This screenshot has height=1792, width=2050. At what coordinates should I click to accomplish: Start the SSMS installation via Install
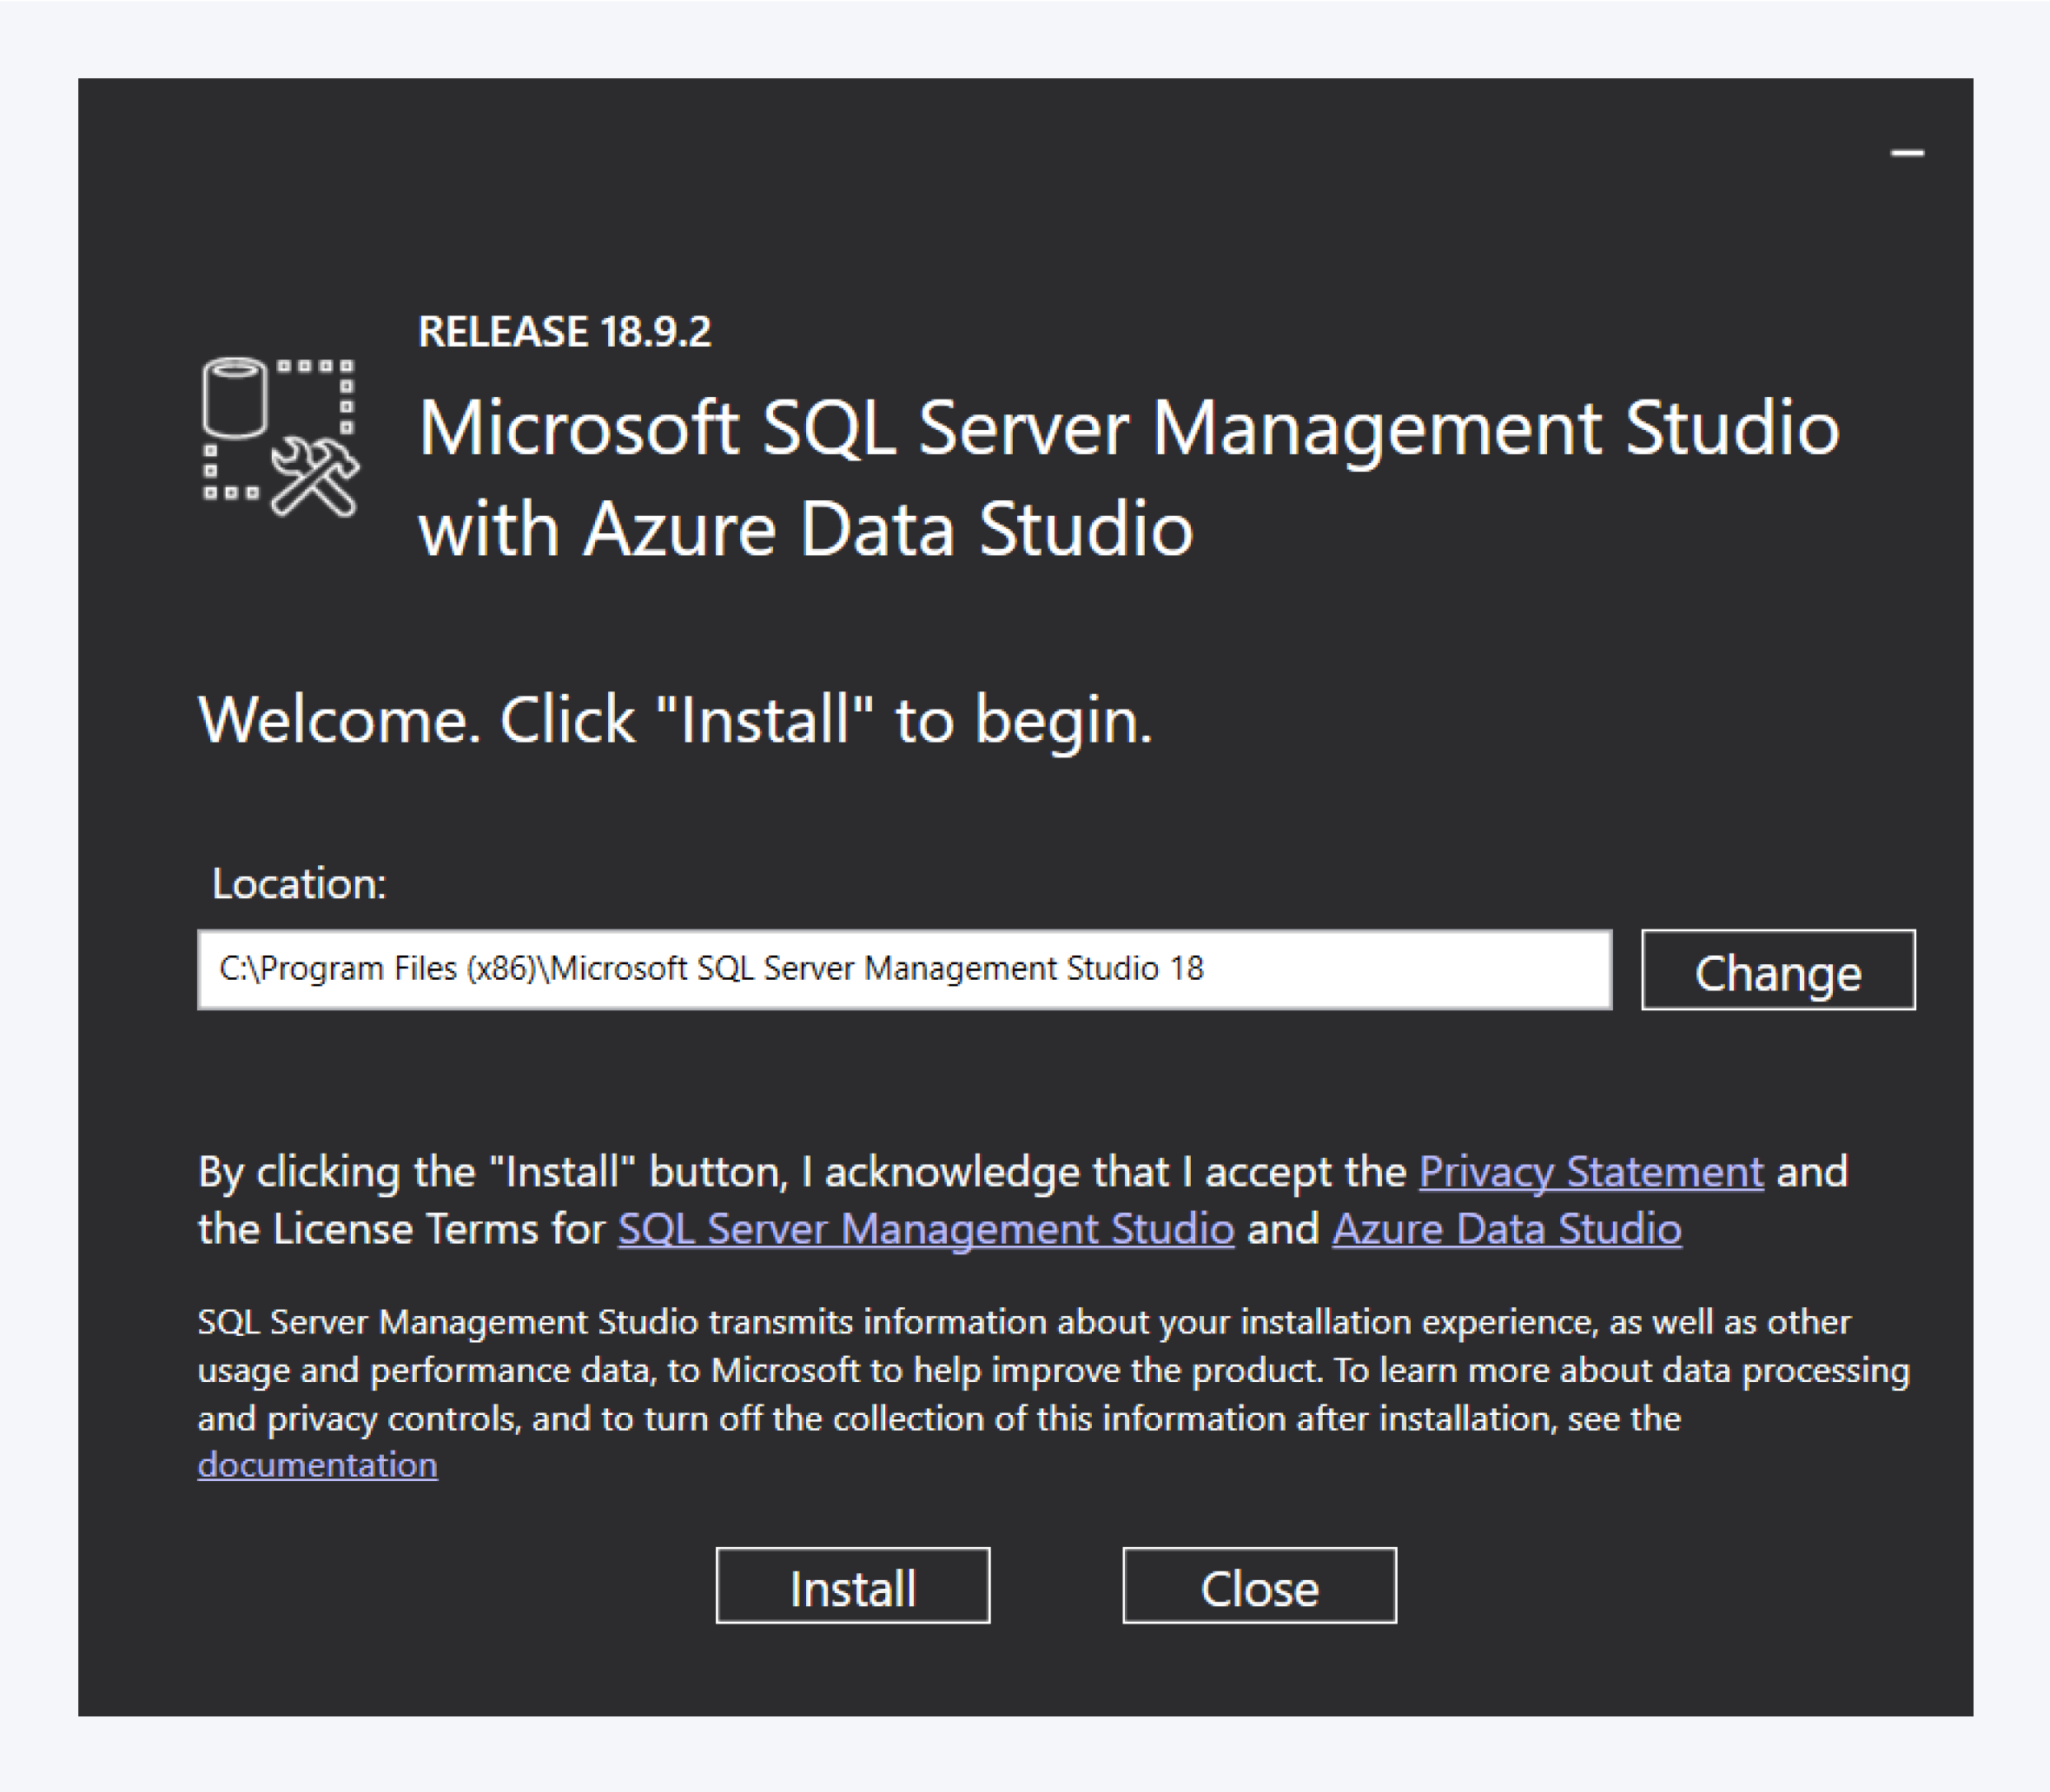tap(852, 1586)
